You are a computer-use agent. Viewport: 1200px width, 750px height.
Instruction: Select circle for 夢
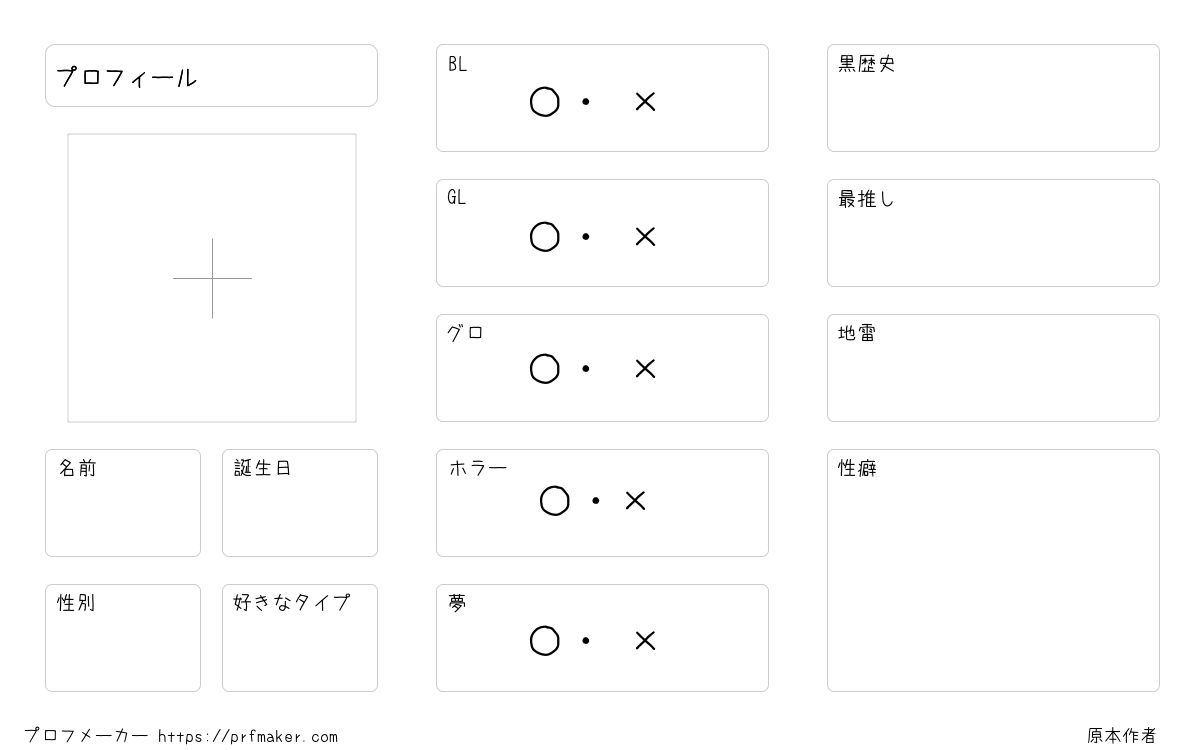(544, 641)
